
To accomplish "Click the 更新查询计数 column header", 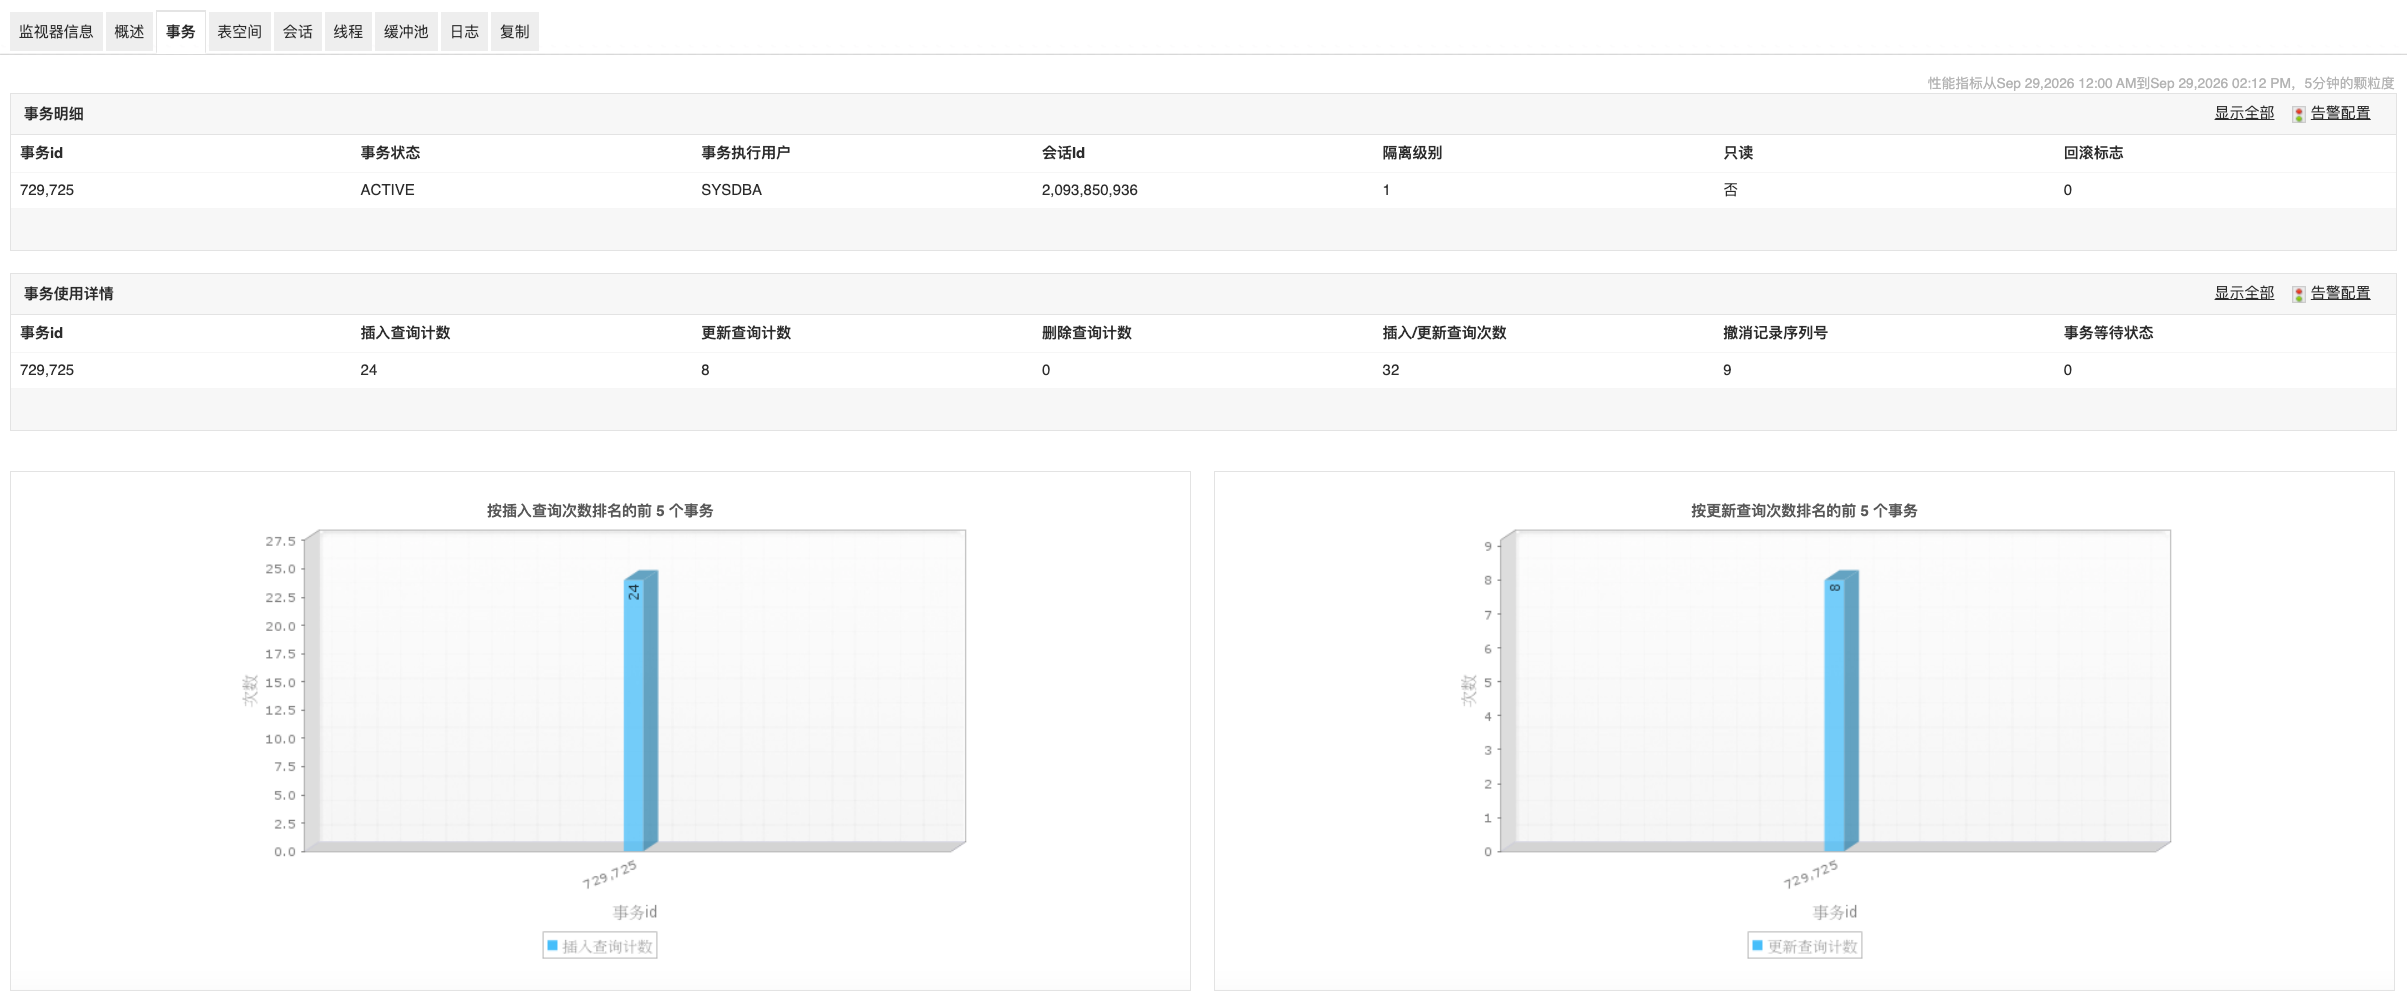I will (746, 333).
